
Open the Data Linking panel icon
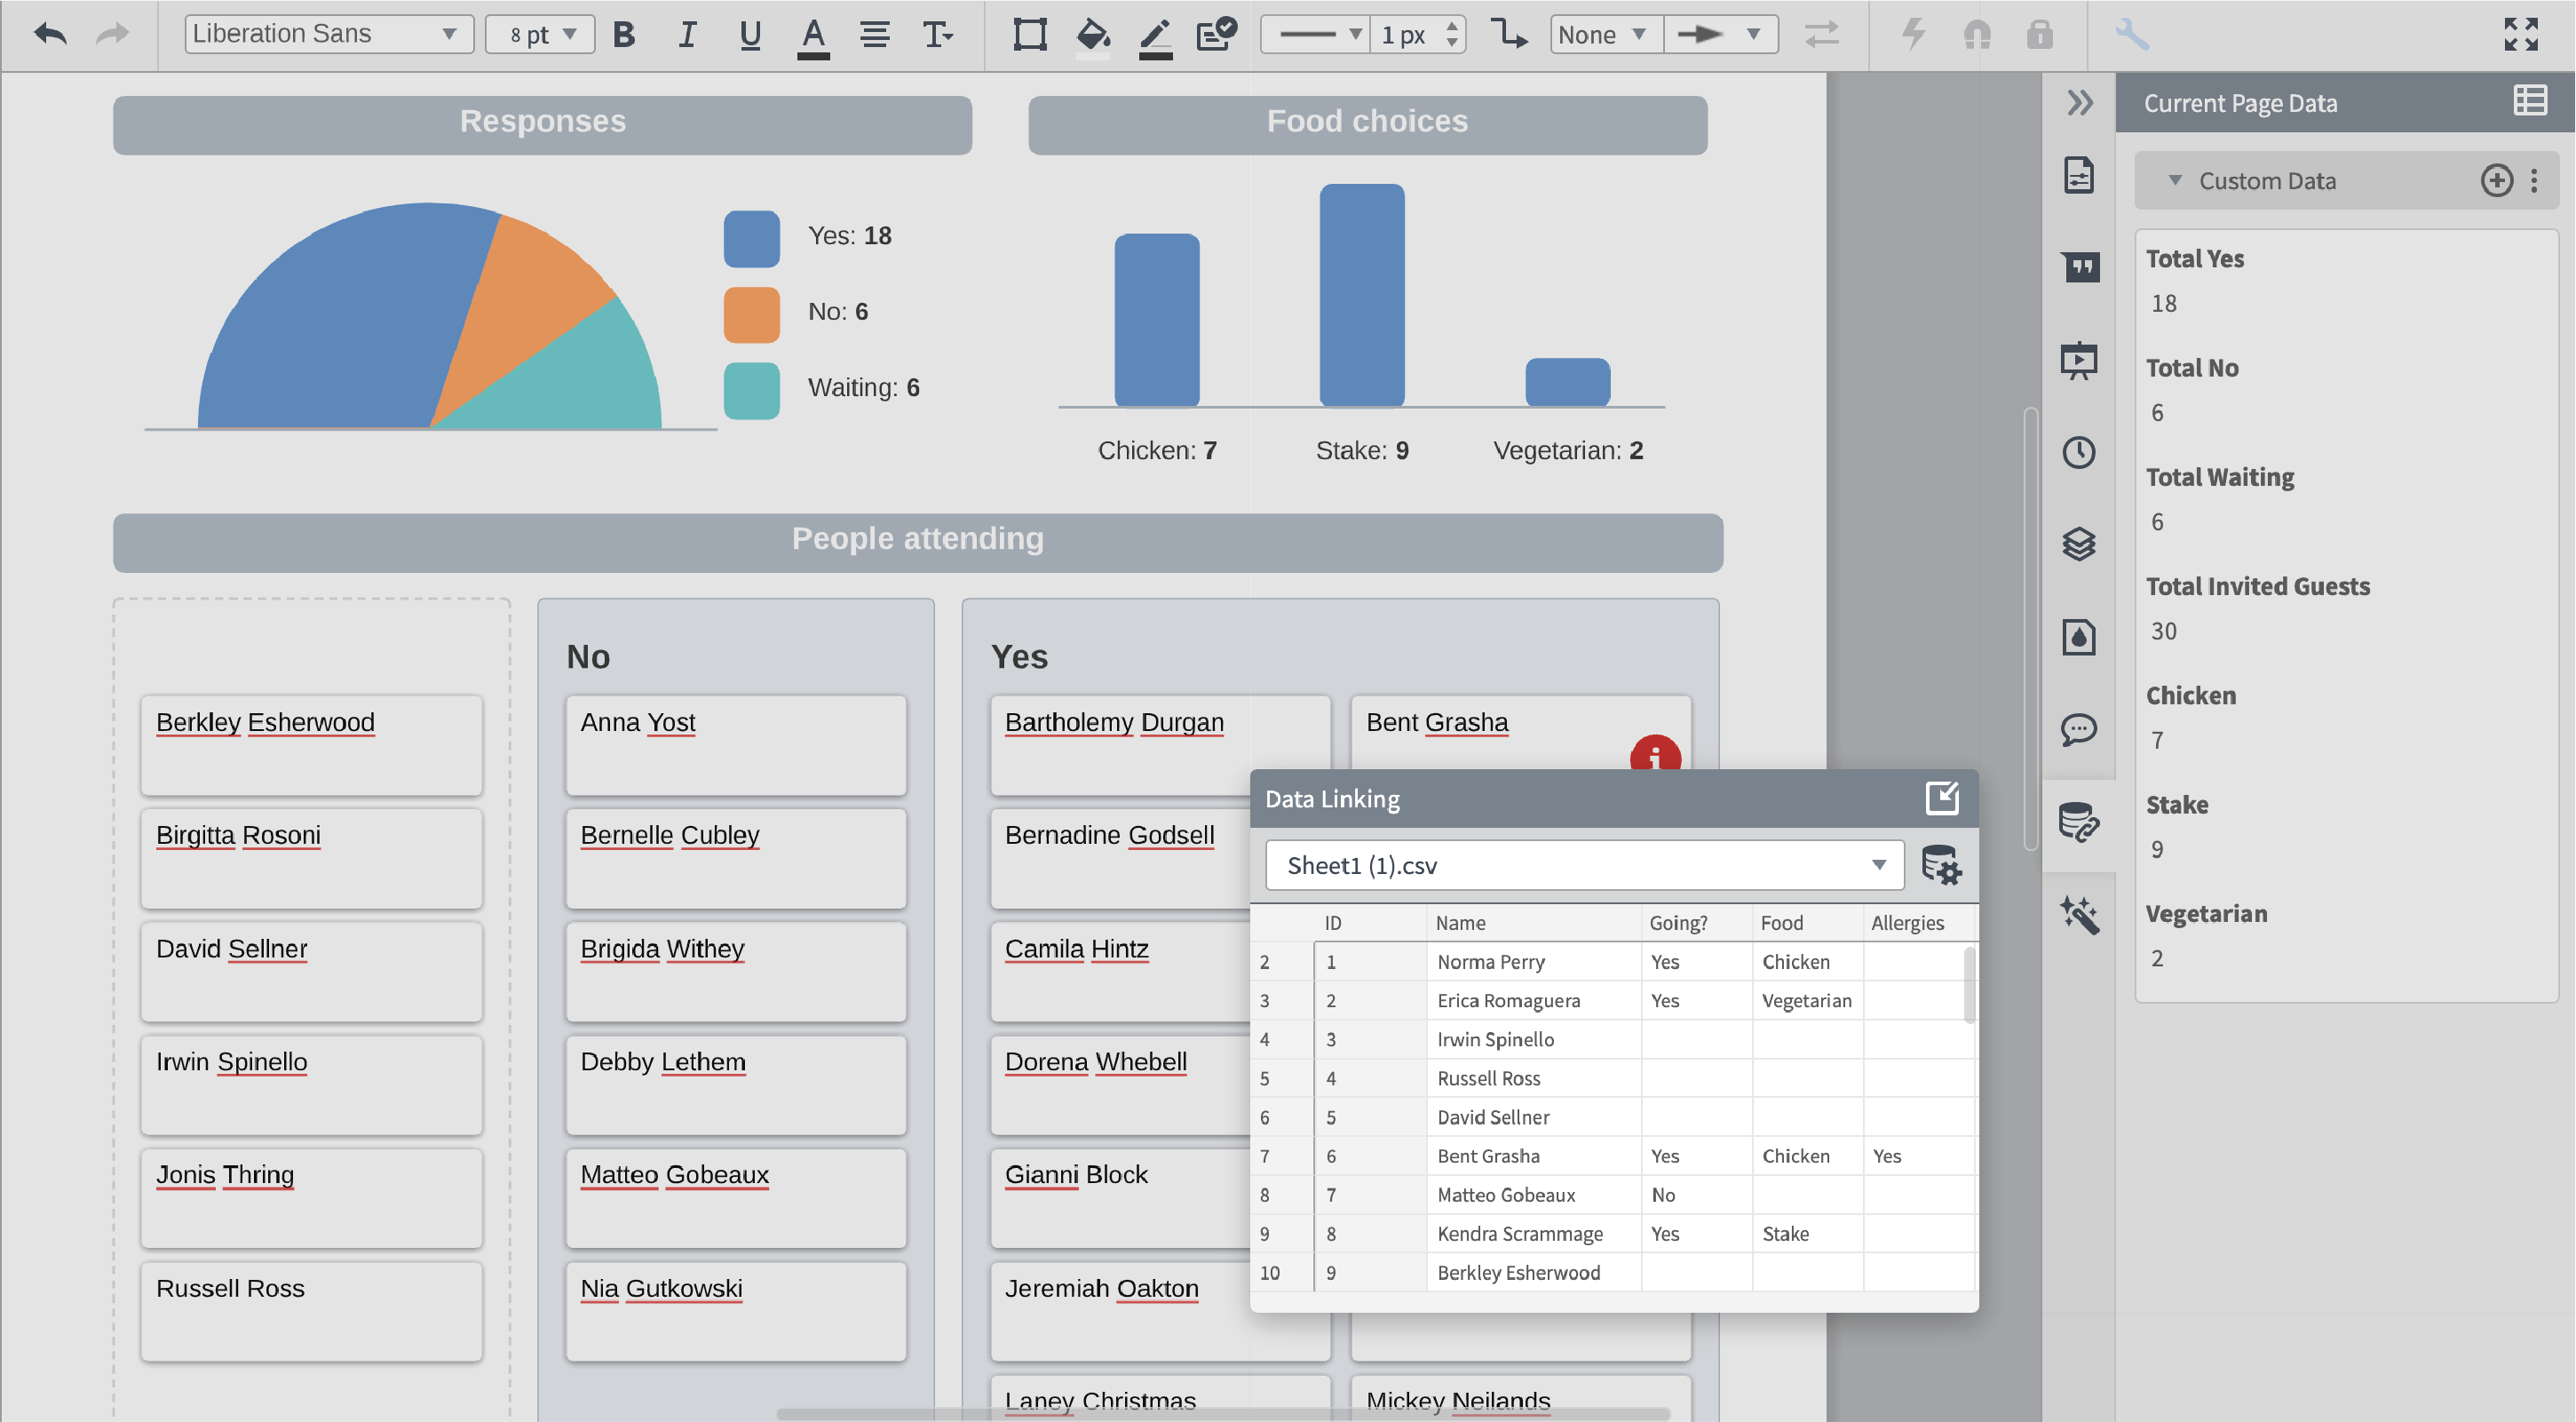(x=2080, y=823)
